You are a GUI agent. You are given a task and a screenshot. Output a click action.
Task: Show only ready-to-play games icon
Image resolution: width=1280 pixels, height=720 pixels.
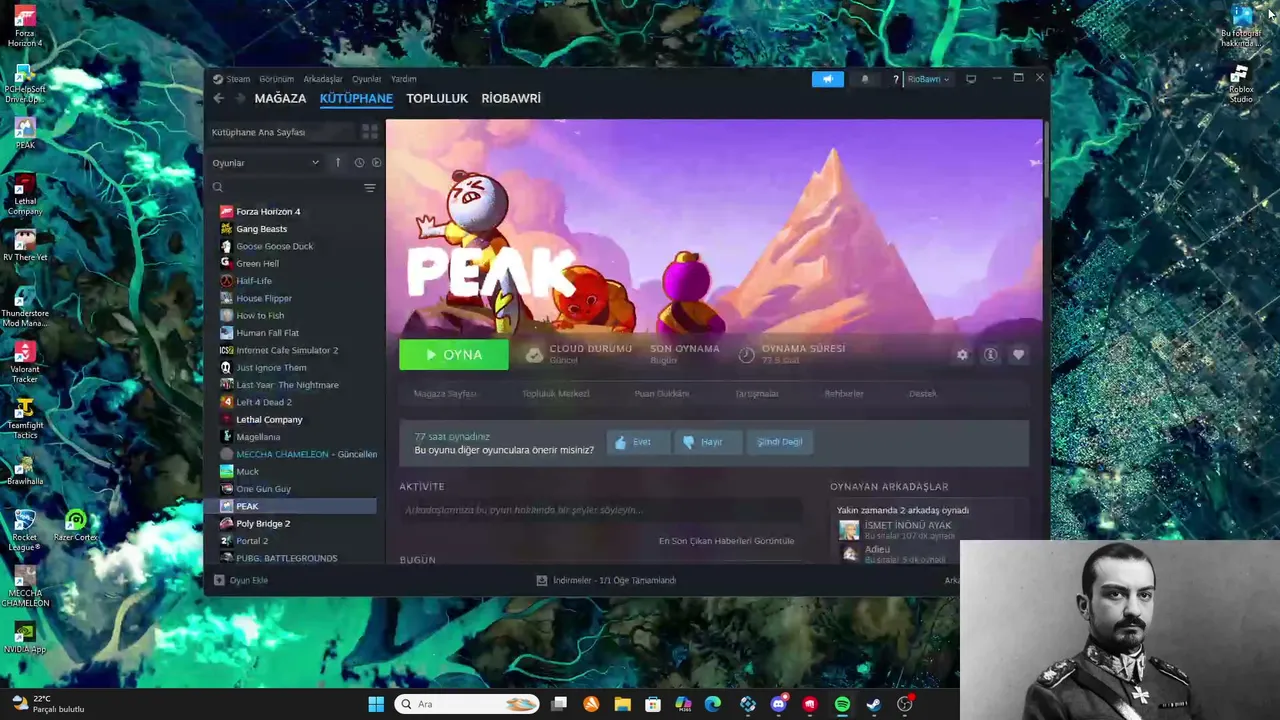[376, 163]
